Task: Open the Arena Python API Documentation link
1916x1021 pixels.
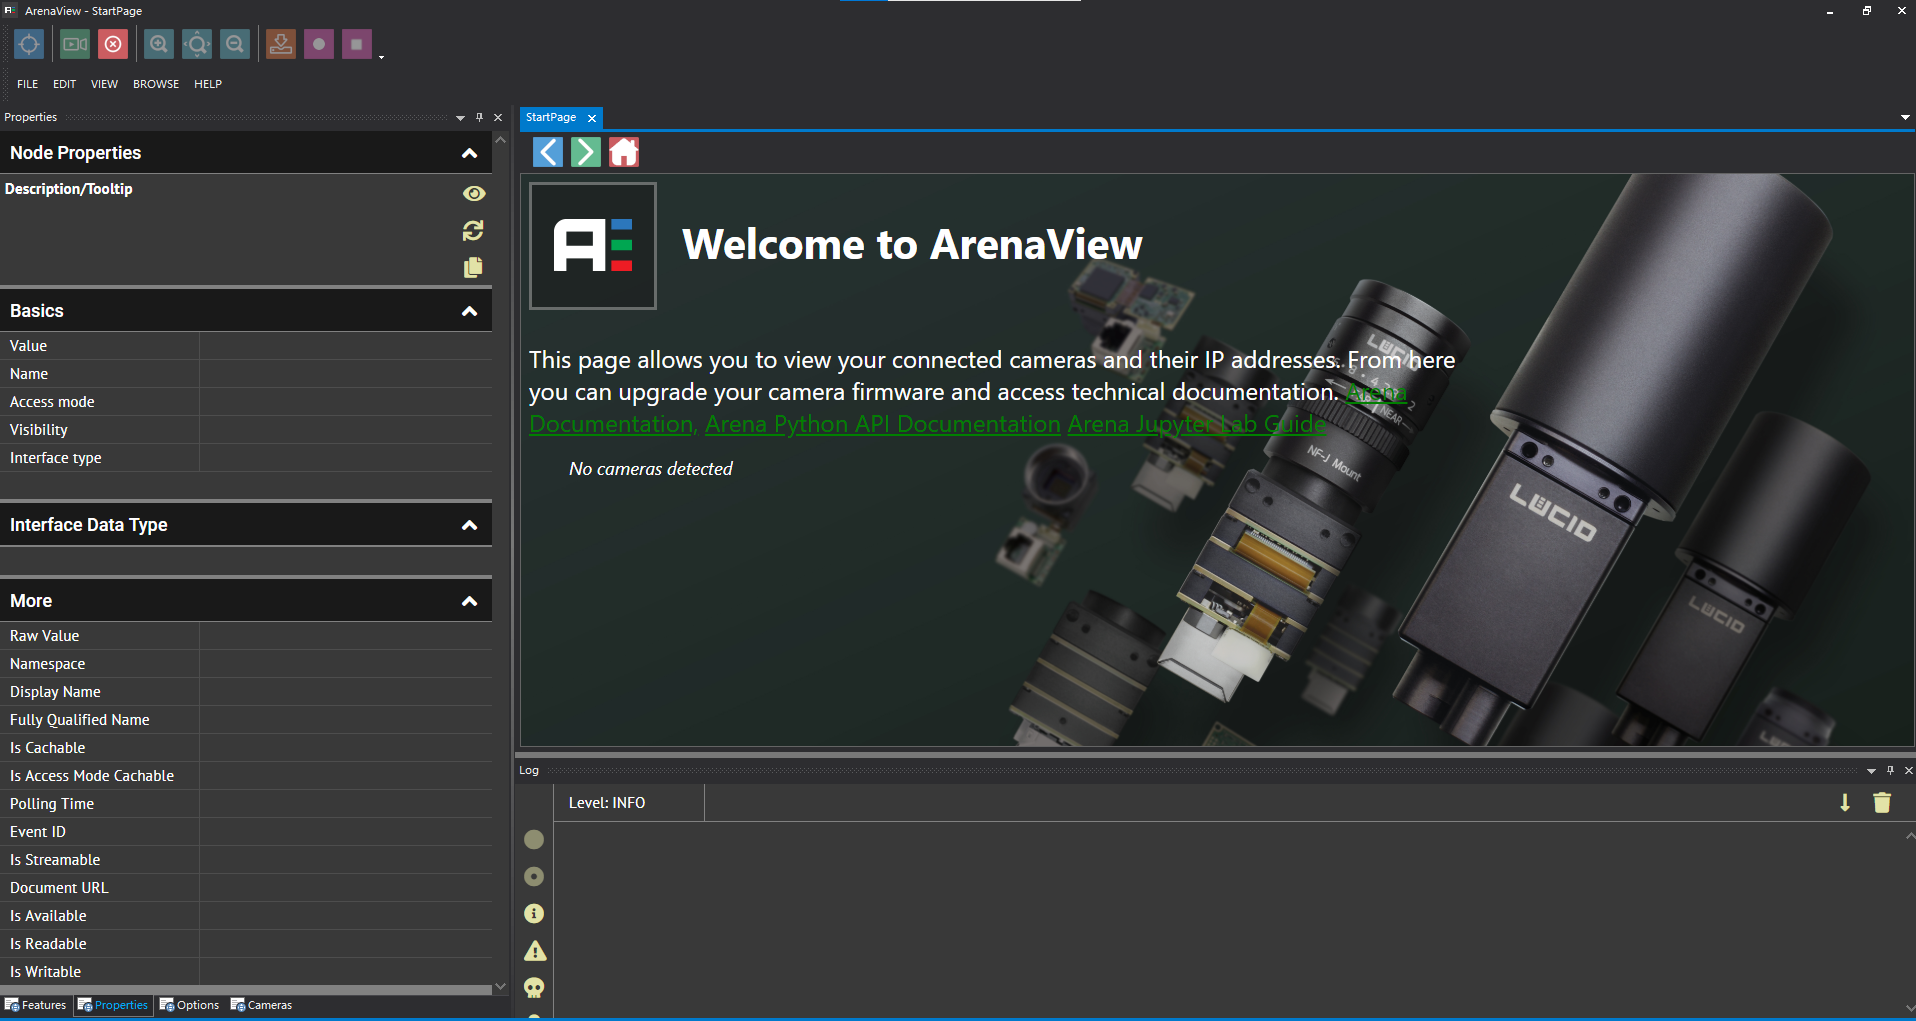Action: 883,424
